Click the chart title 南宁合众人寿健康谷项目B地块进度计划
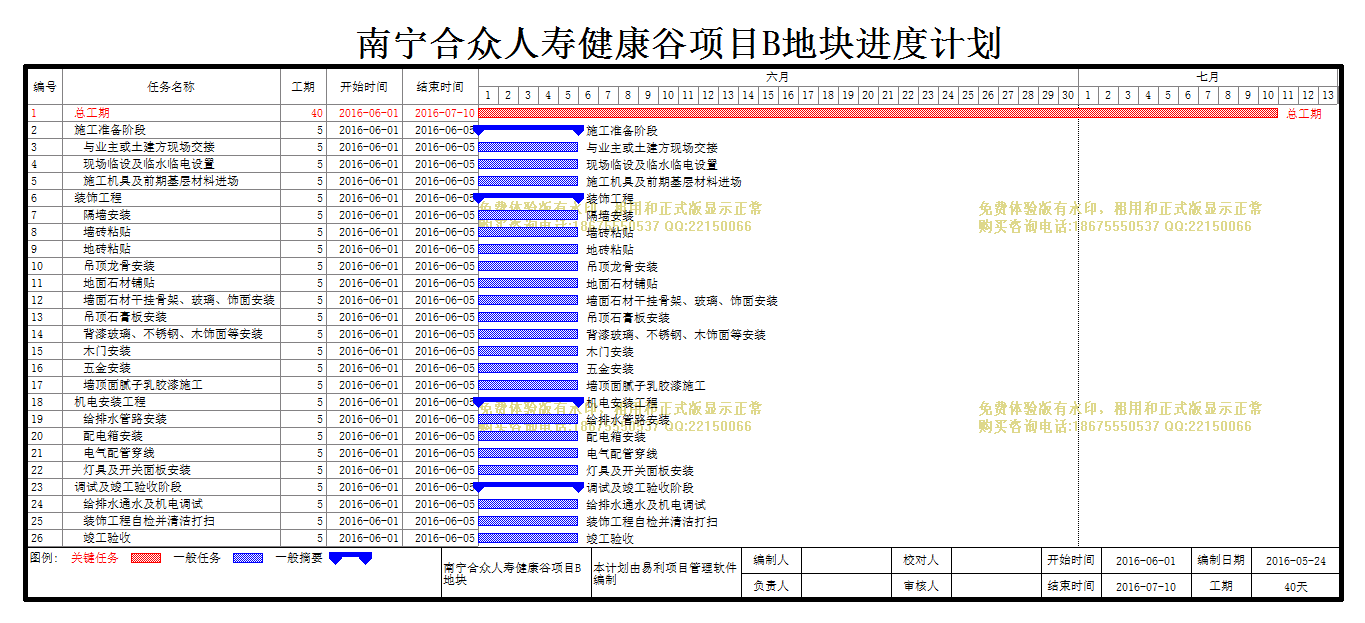 (x=679, y=43)
